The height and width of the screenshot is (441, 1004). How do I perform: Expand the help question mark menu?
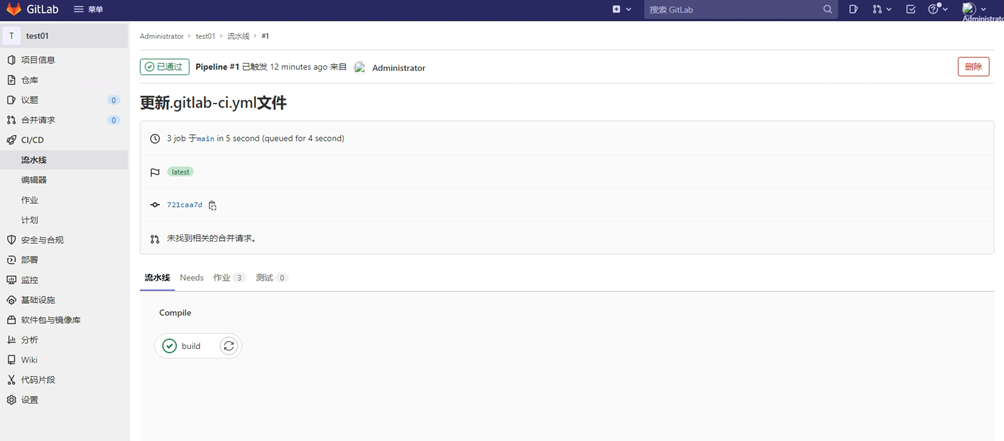click(937, 9)
